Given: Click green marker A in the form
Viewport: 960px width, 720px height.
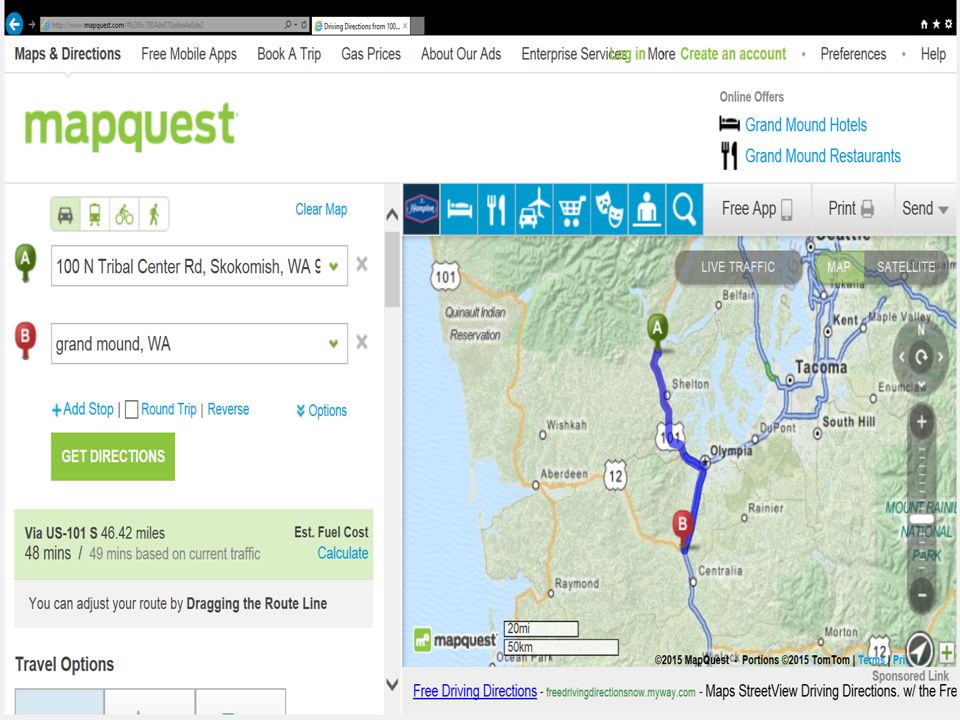Looking at the screenshot, I should click(x=25, y=262).
